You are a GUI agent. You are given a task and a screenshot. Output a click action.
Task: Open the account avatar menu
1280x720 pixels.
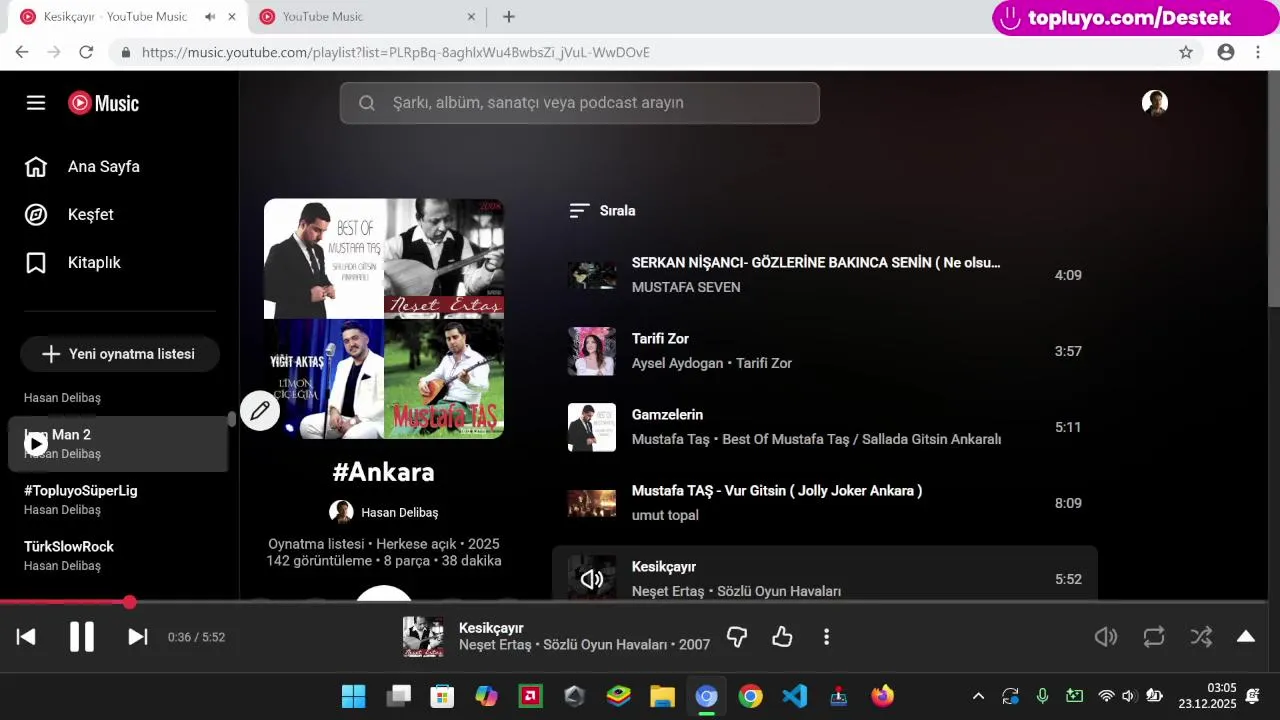[1155, 103]
